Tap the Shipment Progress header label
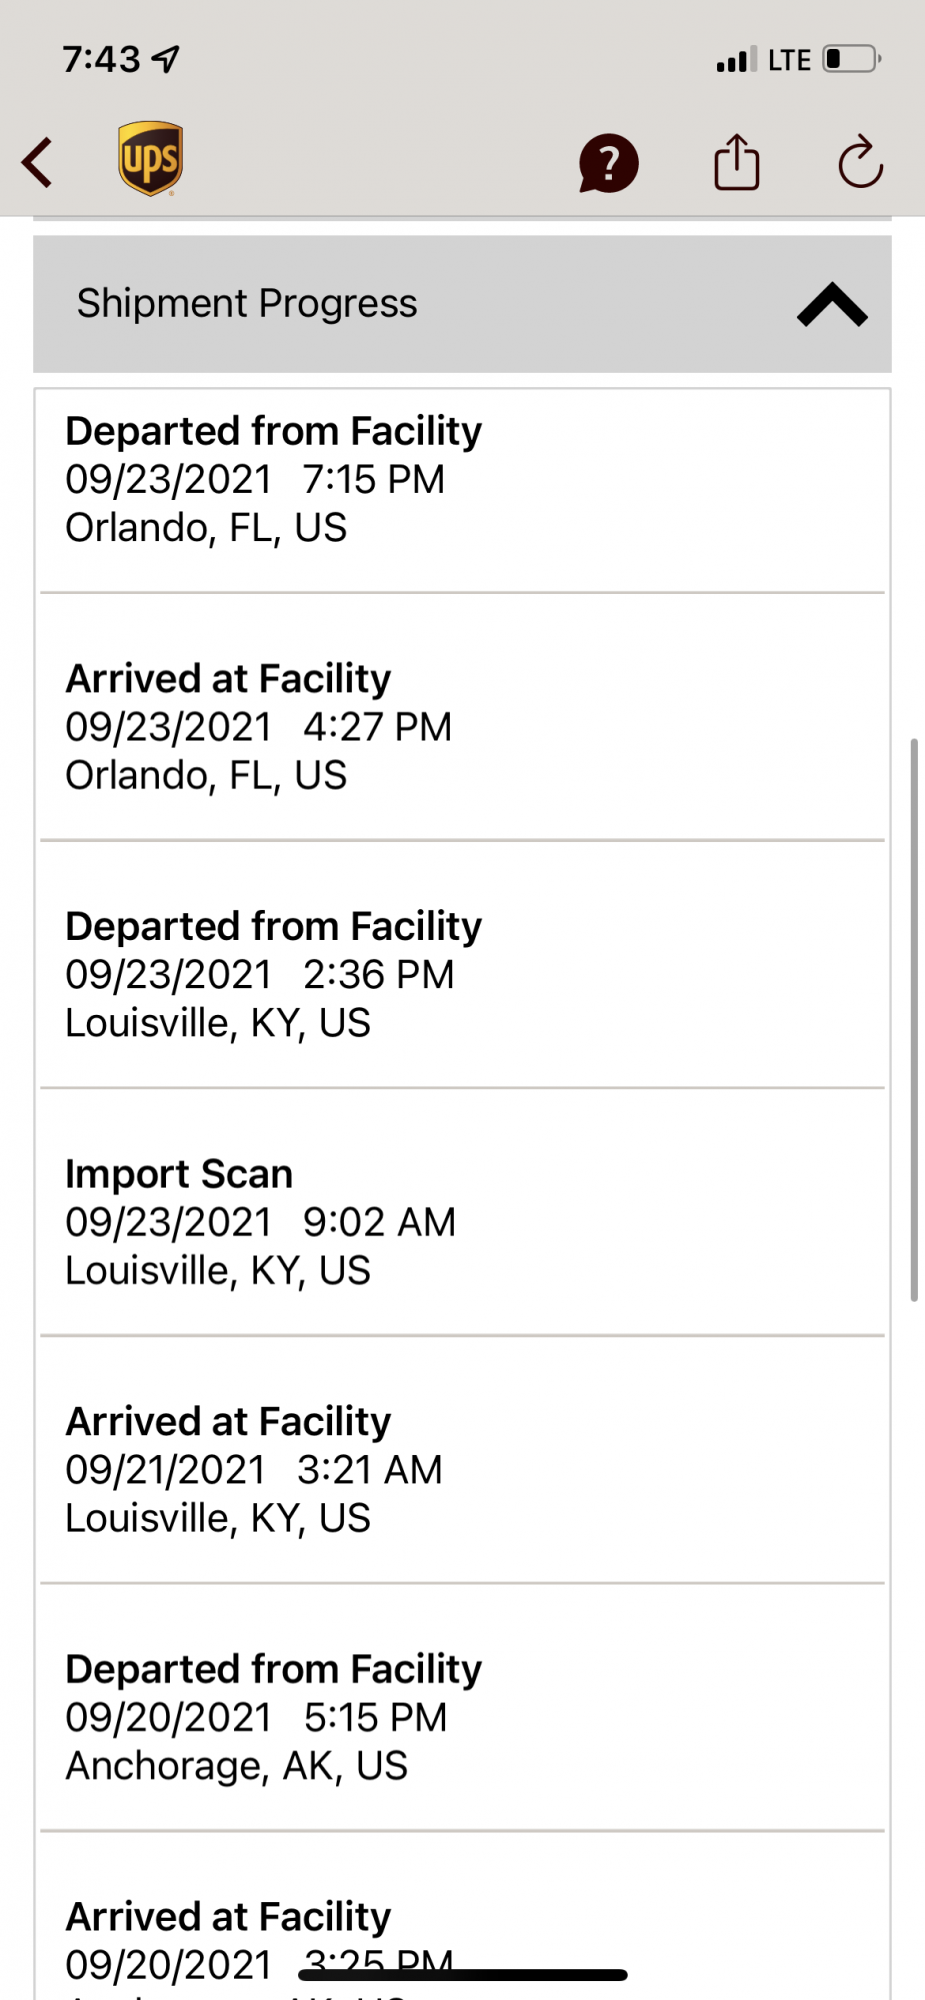 [247, 303]
